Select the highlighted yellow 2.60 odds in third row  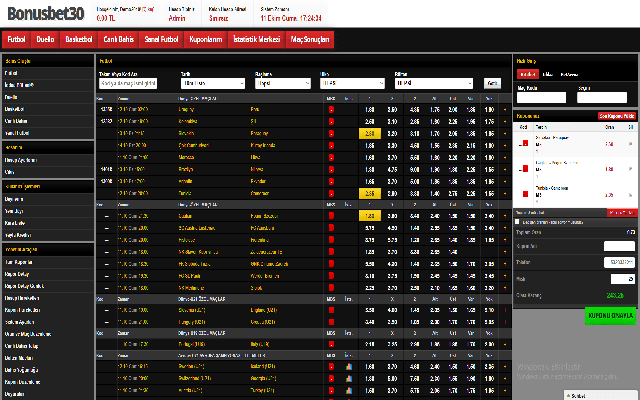[x=369, y=132]
